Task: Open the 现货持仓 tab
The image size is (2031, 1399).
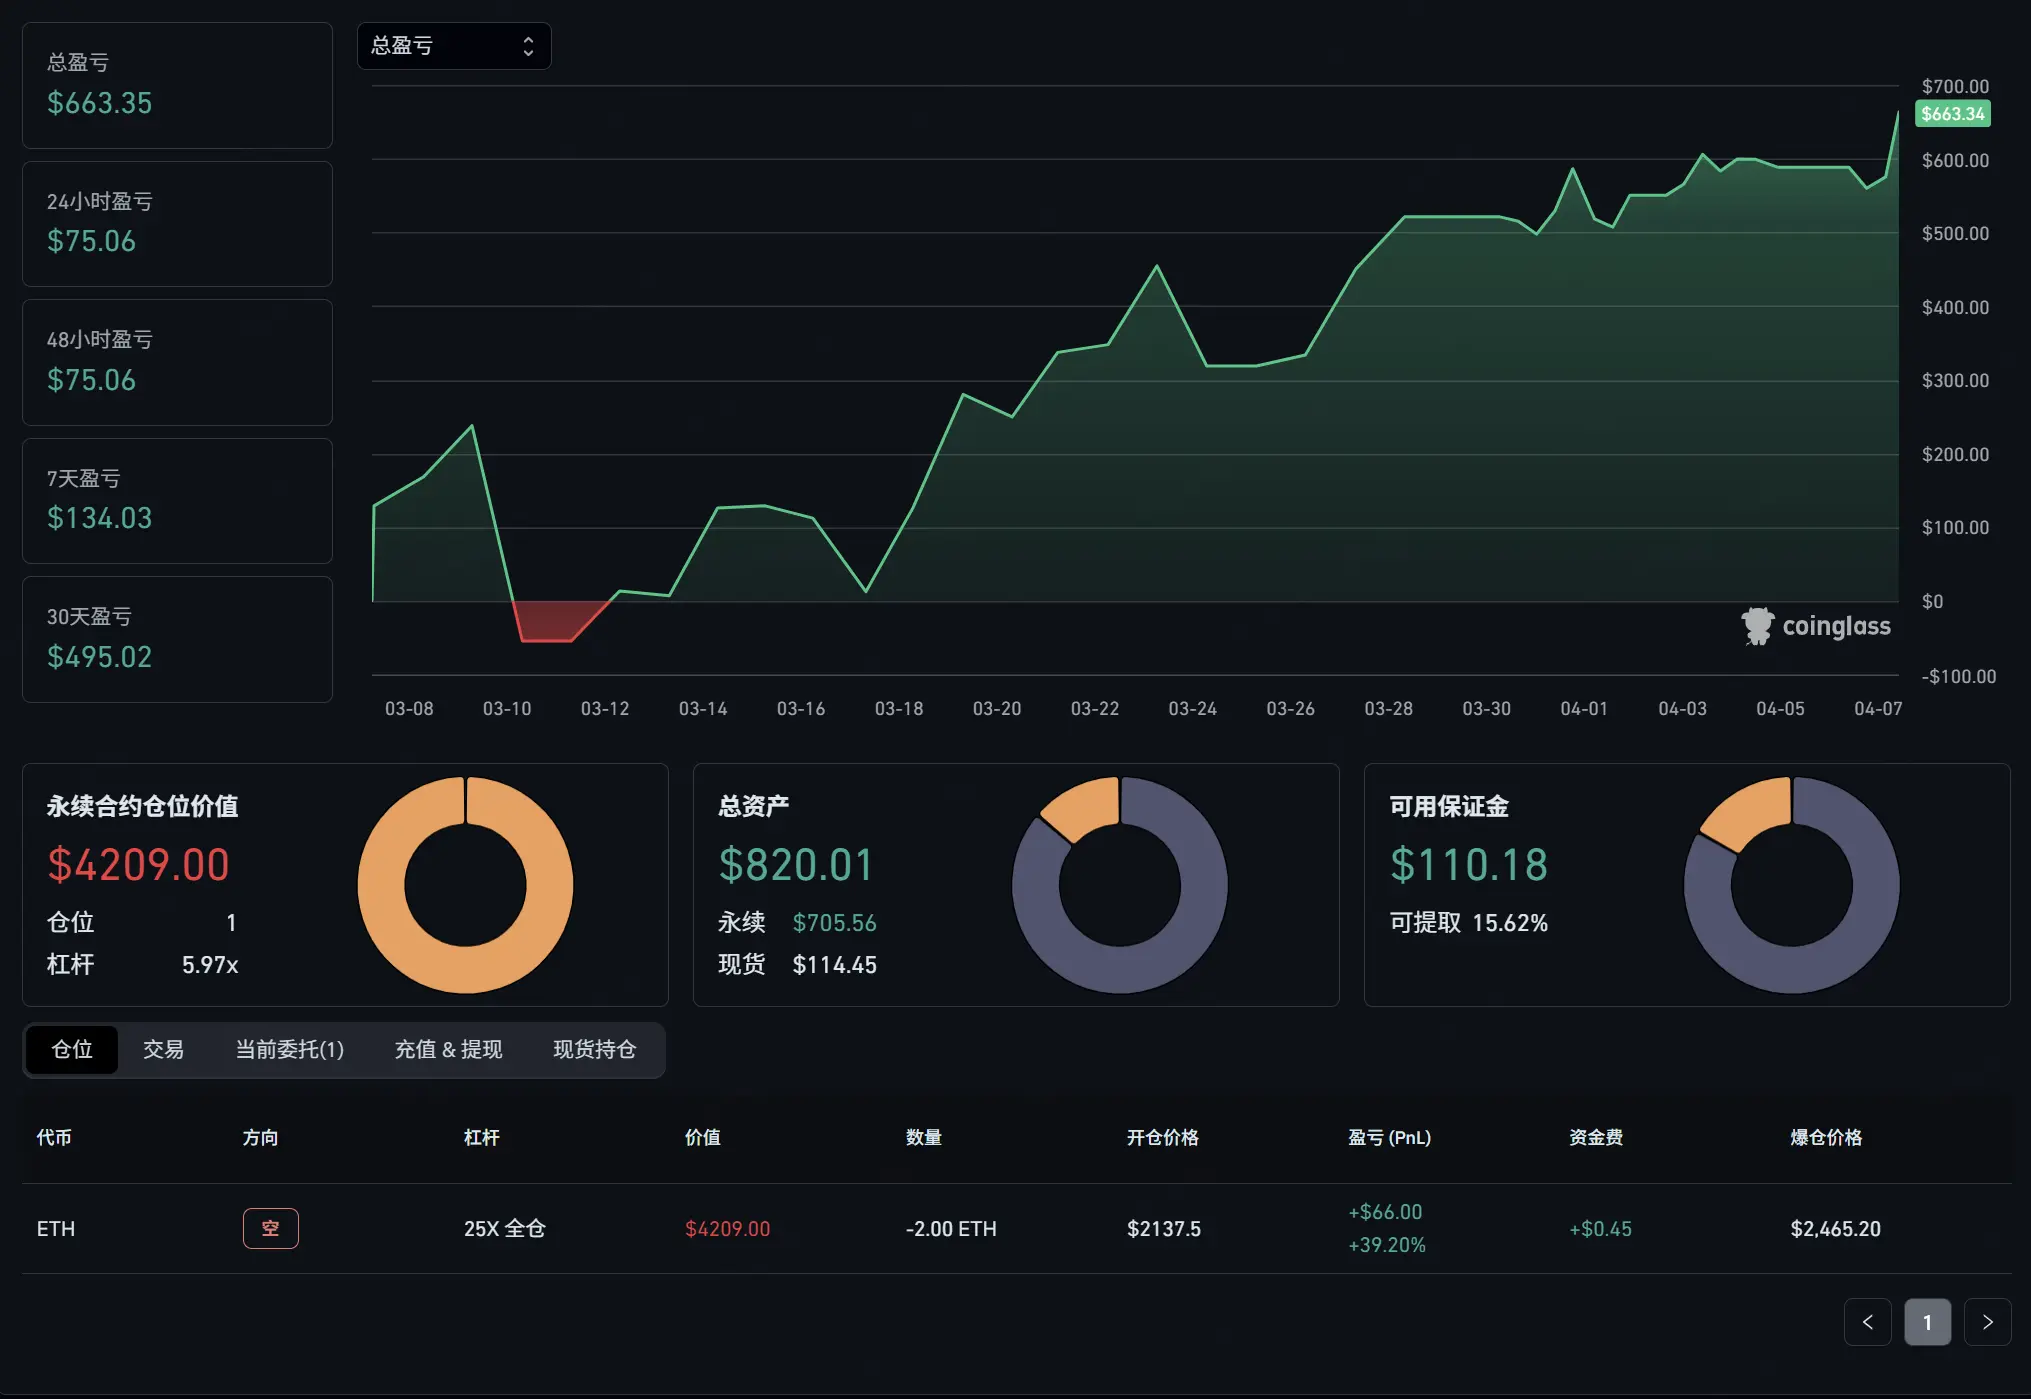Action: [594, 1049]
